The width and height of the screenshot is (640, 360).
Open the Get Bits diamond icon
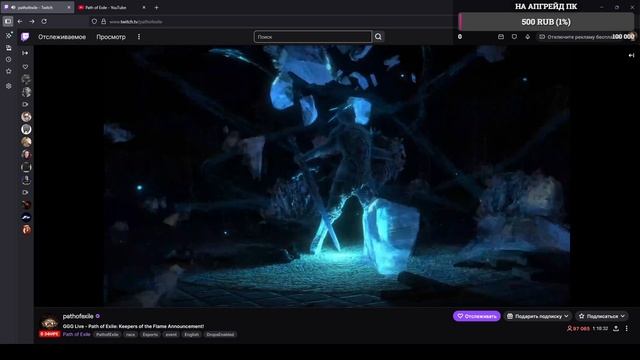(x=528, y=37)
